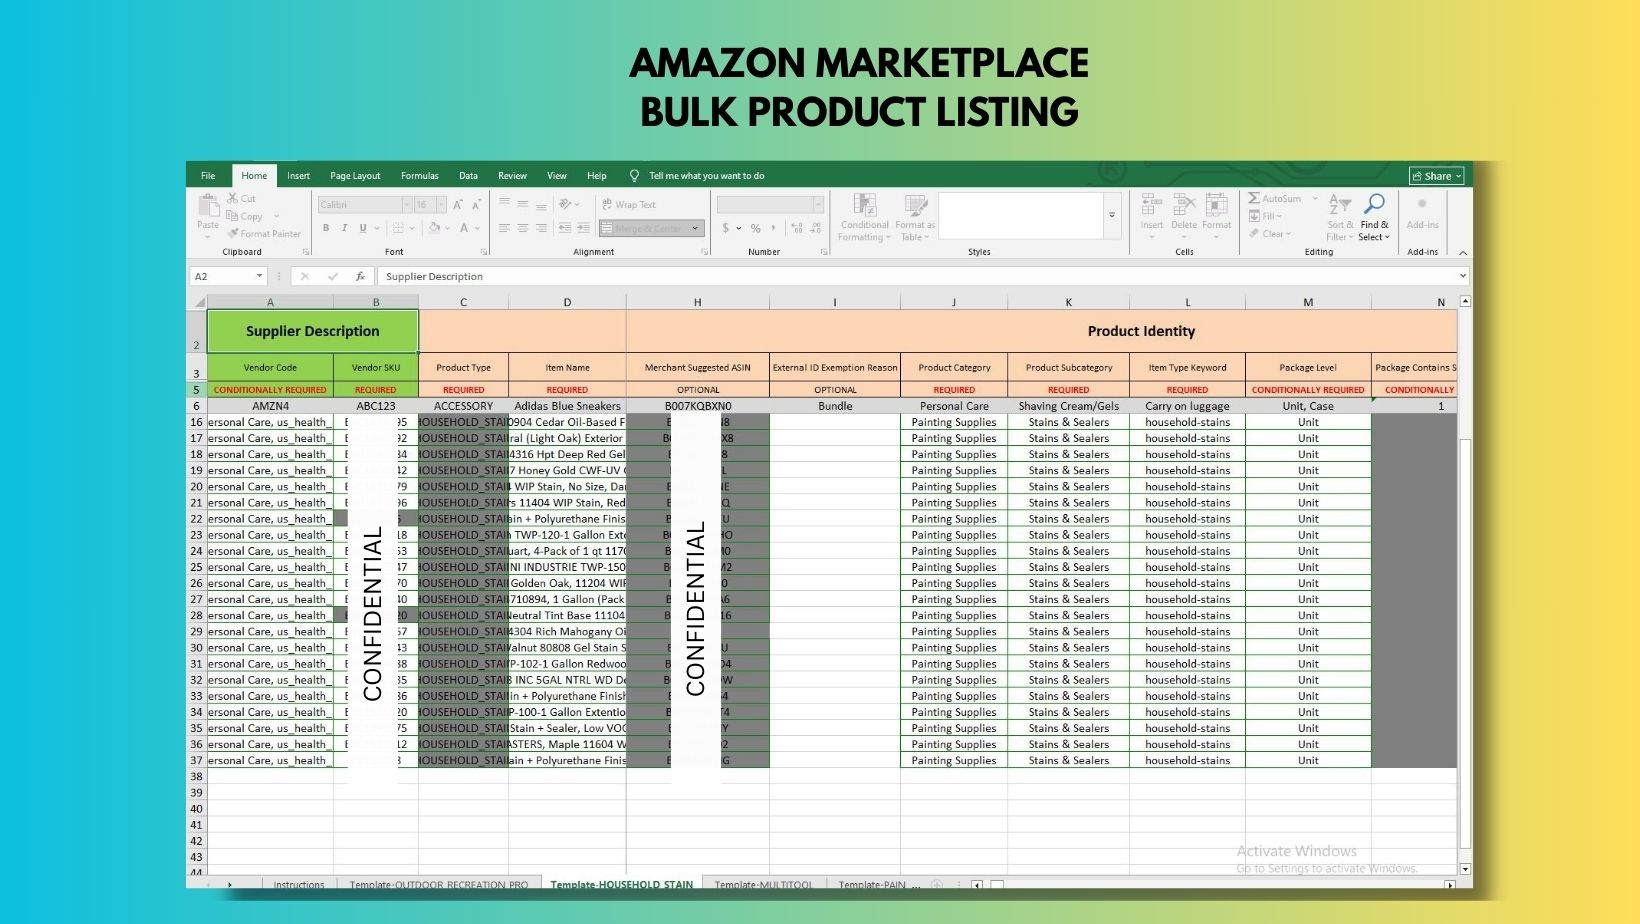Image resolution: width=1640 pixels, height=924 pixels.
Task: Click the Share button
Action: click(x=1436, y=176)
